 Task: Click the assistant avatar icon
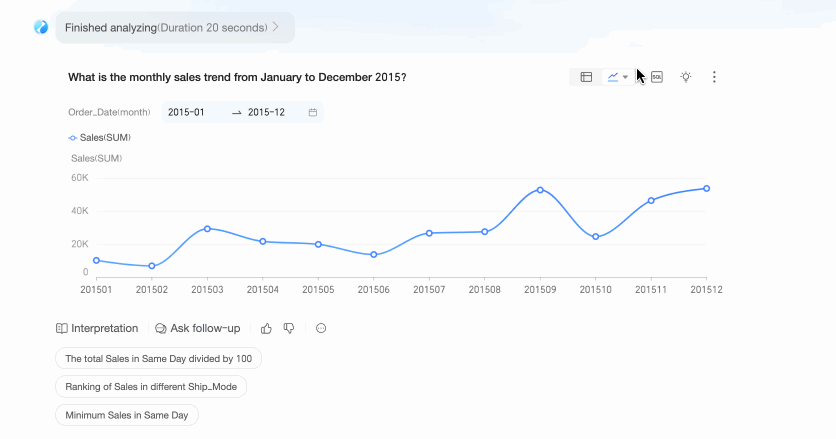click(x=41, y=27)
